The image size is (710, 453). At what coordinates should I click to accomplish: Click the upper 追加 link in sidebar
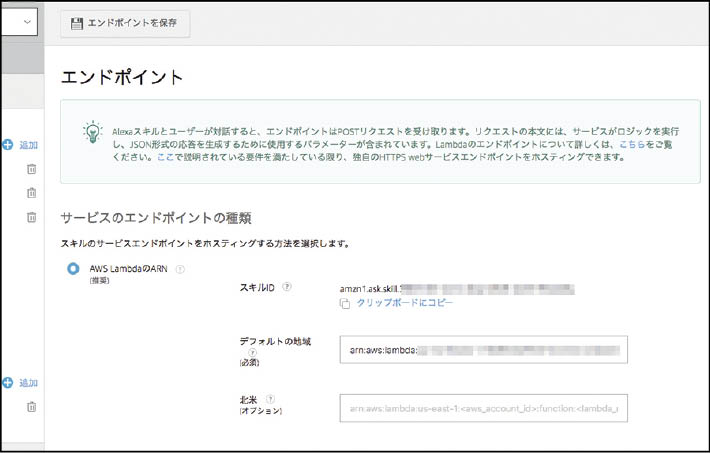click(x=29, y=145)
